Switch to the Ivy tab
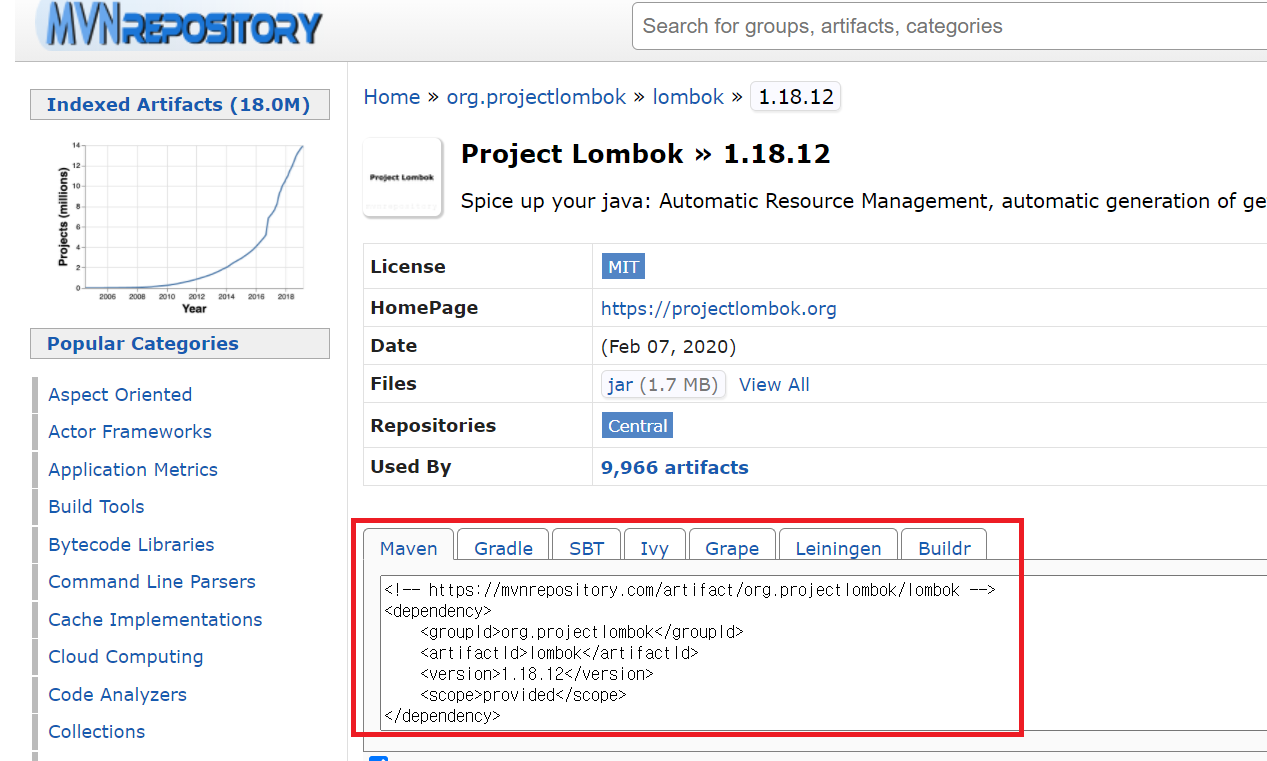 [654, 548]
